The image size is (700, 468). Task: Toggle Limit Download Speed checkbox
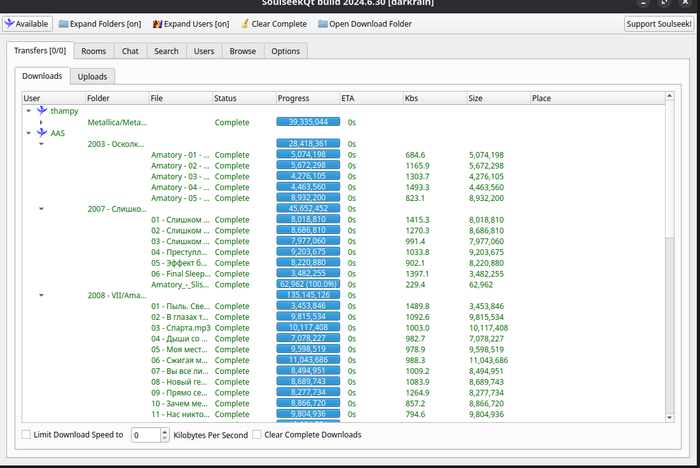(x=26, y=435)
